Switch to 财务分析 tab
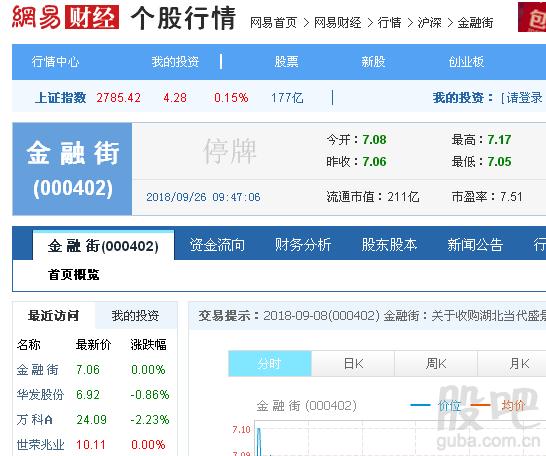This screenshot has width=546, height=456. coord(303,245)
